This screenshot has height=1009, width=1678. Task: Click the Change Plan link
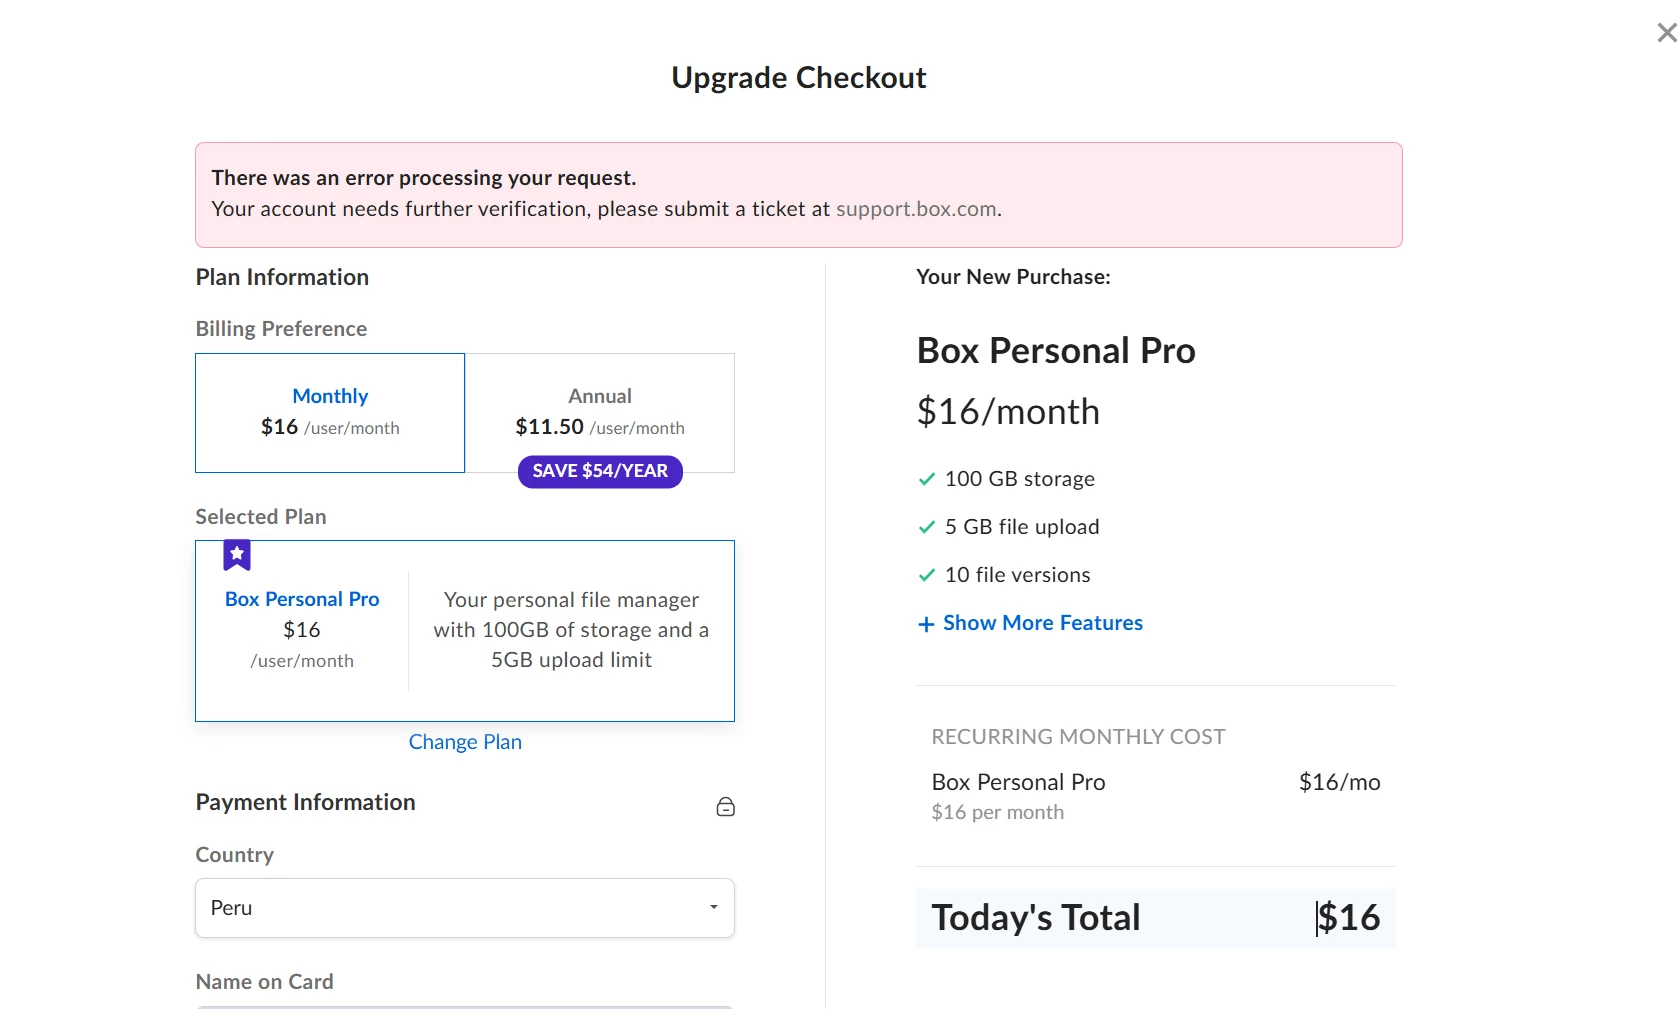[465, 742]
